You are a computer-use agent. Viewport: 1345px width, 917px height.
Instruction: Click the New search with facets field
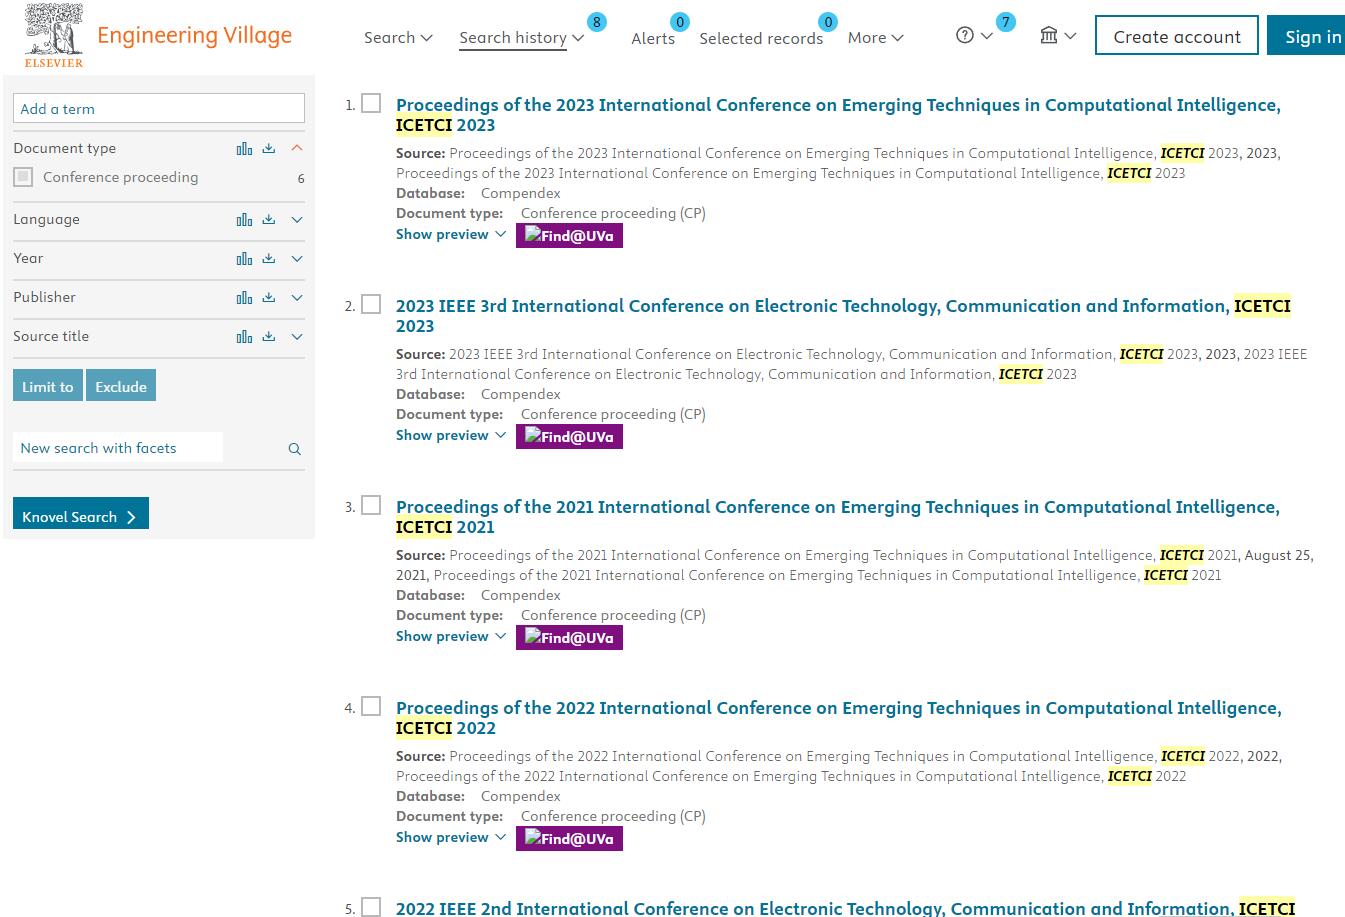[118, 448]
